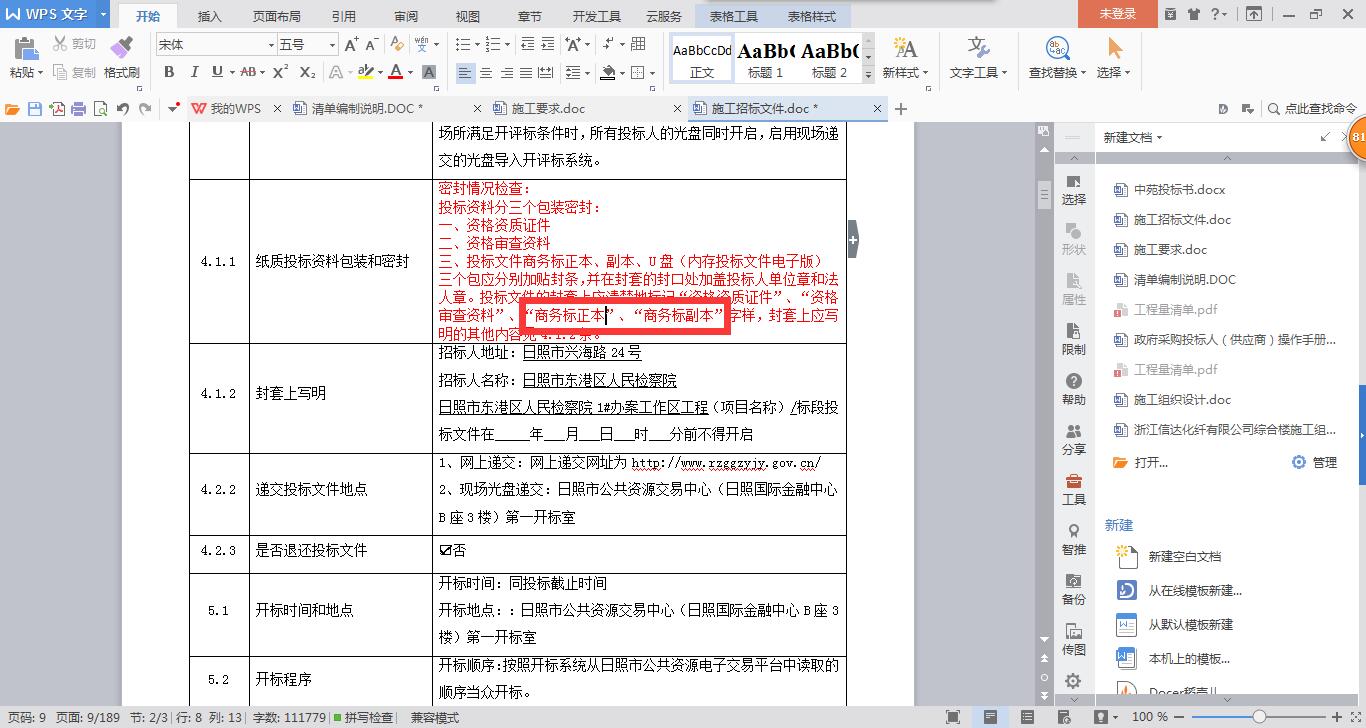Click 新建空白文档 in side panel
The height and width of the screenshot is (728, 1366).
pyautogui.click(x=1184, y=556)
